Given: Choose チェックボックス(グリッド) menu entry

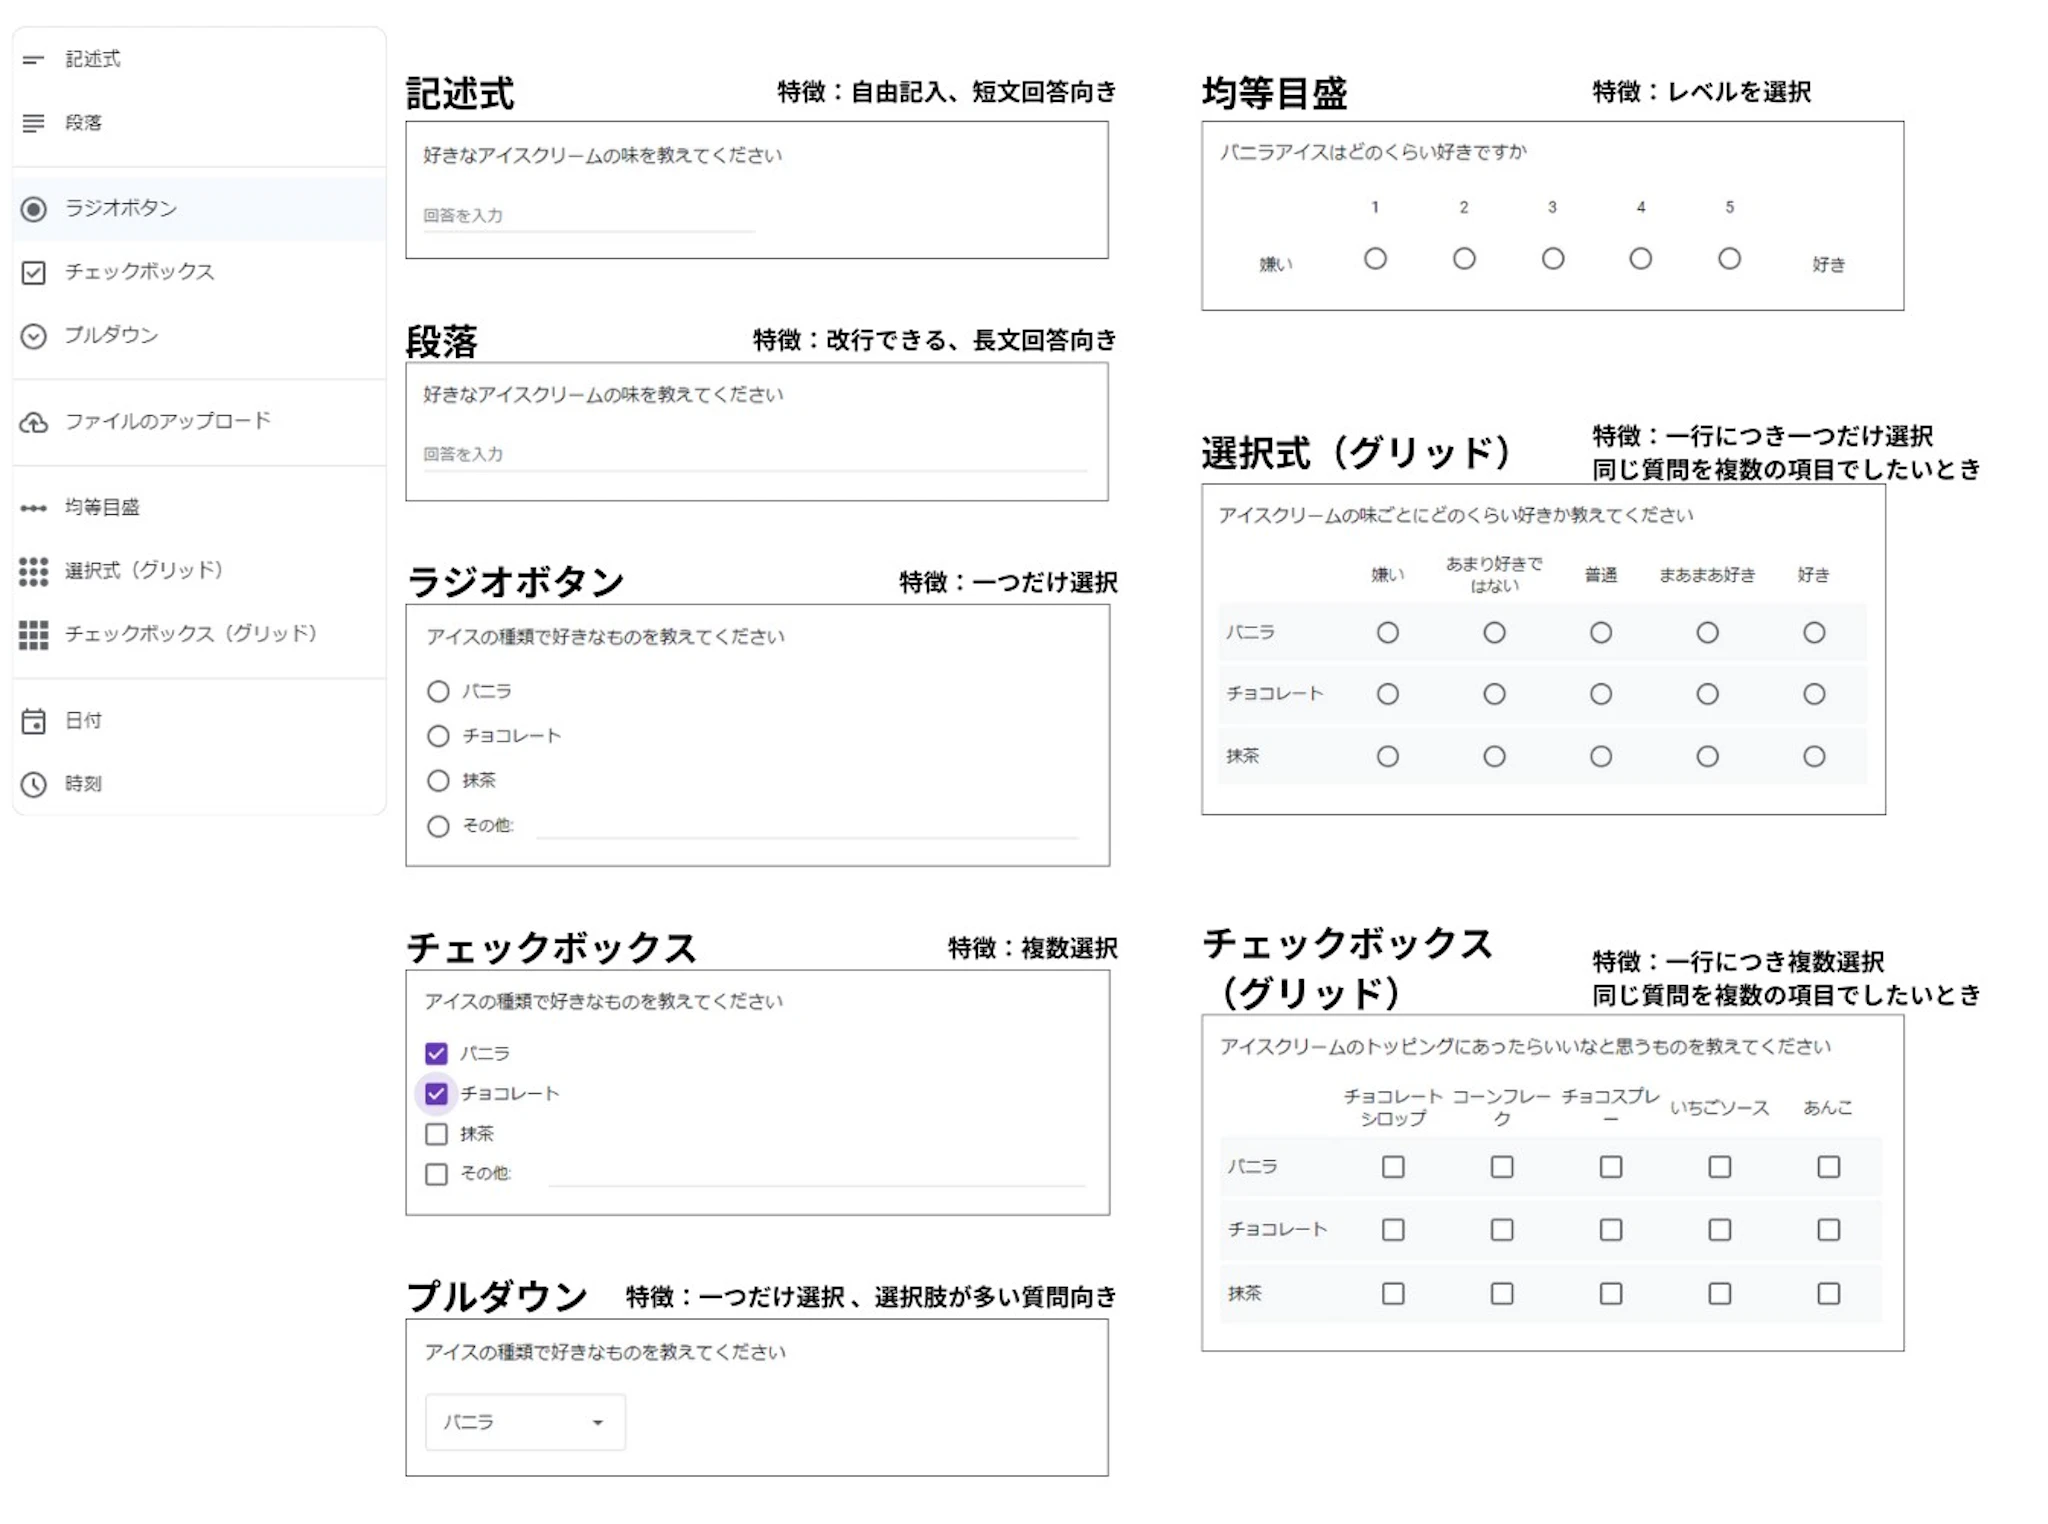Looking at the screenshot, I should (x=190, y=634).
